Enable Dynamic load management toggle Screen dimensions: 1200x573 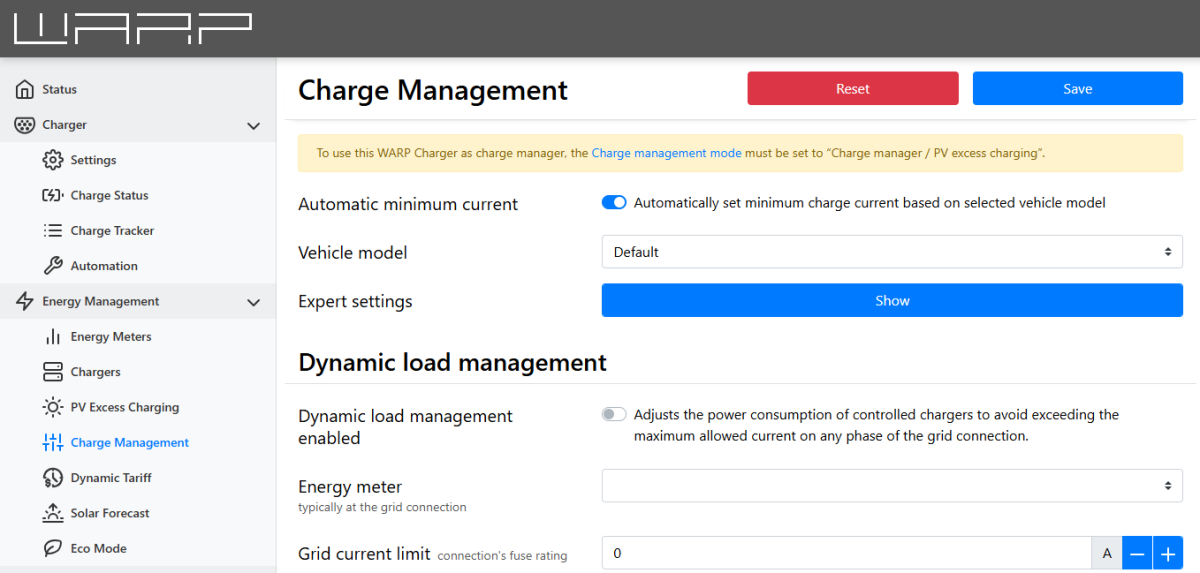(614, 415)
